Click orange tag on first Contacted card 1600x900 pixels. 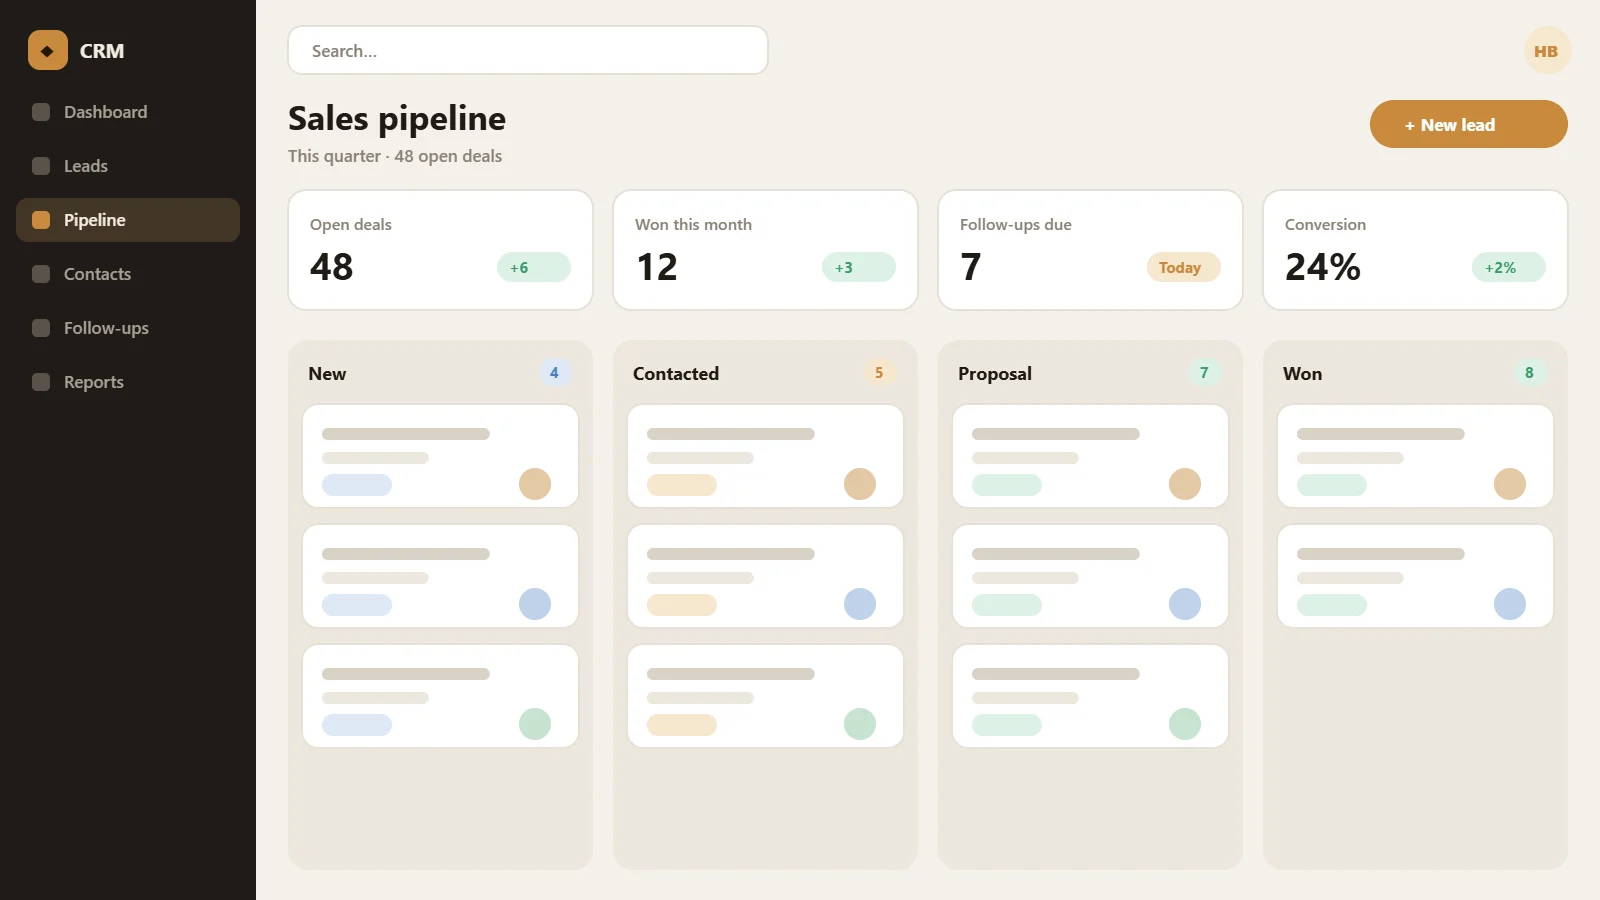tap(682, 485)
